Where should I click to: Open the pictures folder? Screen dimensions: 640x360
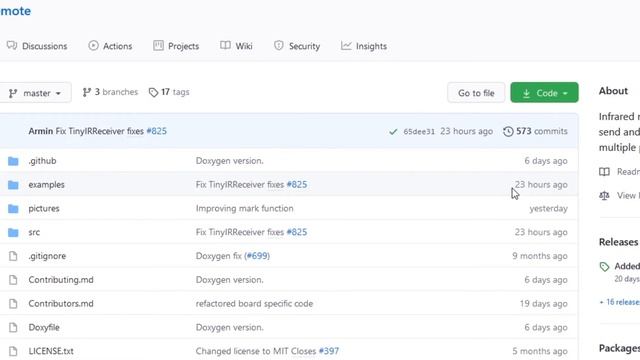[x=44, y=209]
